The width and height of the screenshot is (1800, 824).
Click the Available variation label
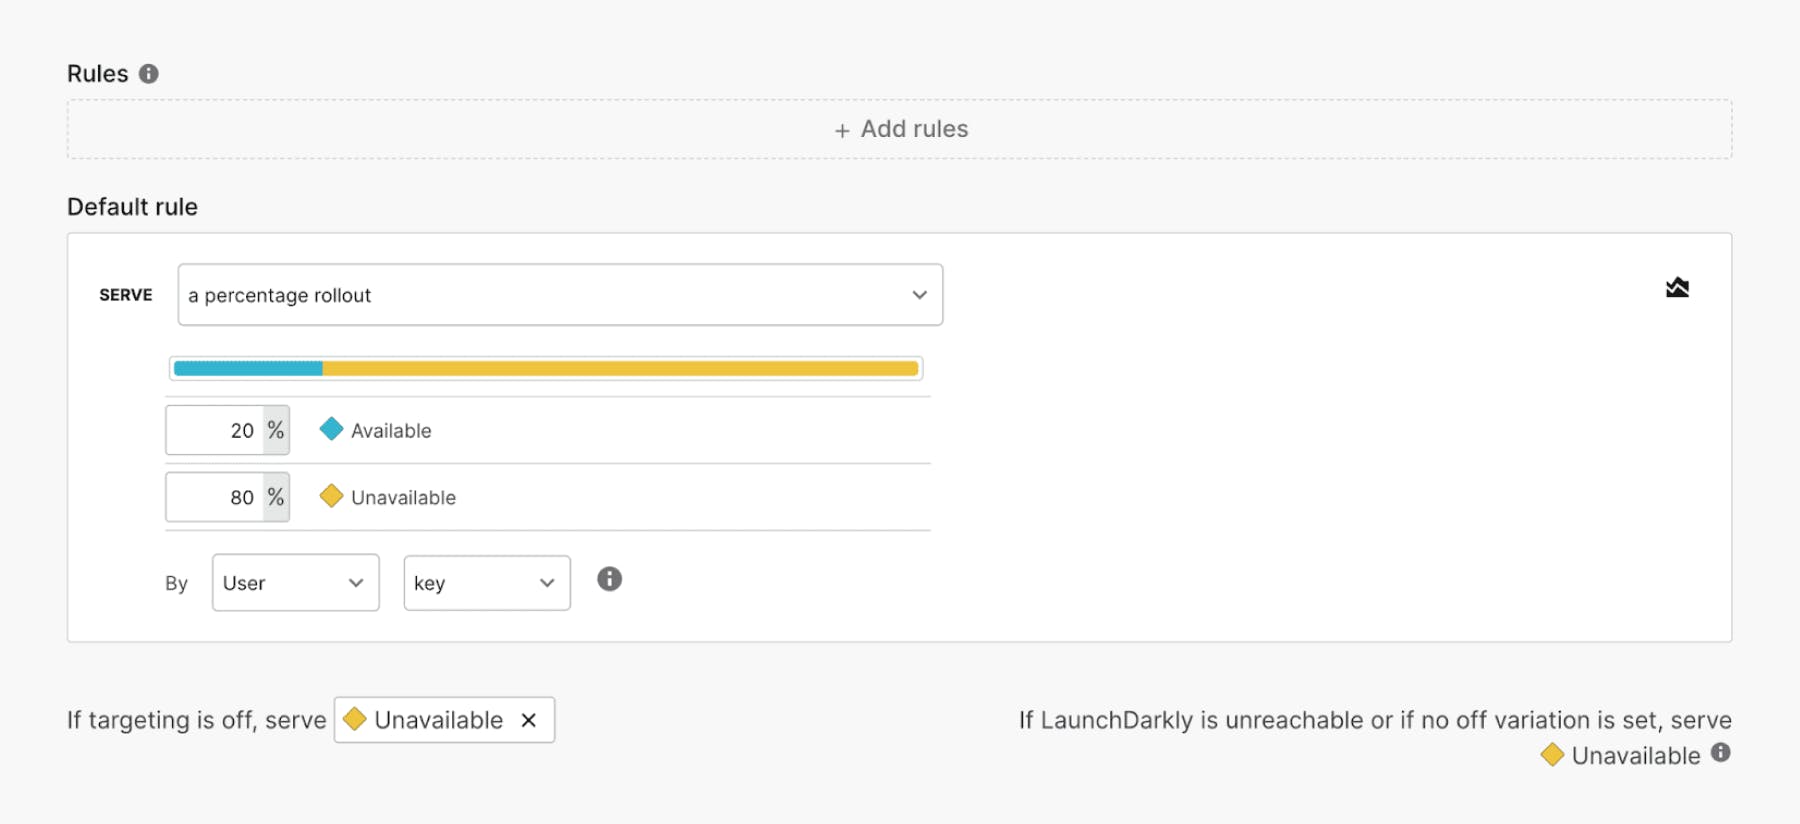pos(391,431)
